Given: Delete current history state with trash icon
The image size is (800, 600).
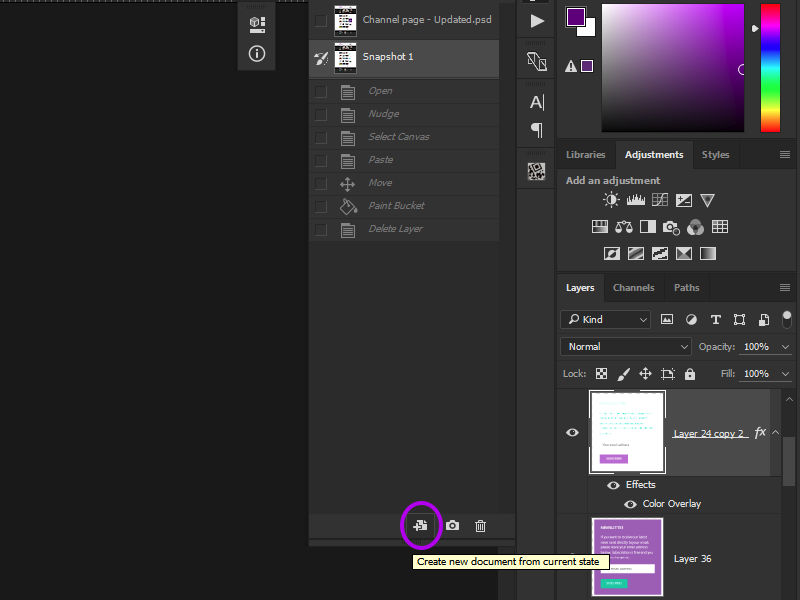Looking at the screenshot, I should tap(480, 526).
